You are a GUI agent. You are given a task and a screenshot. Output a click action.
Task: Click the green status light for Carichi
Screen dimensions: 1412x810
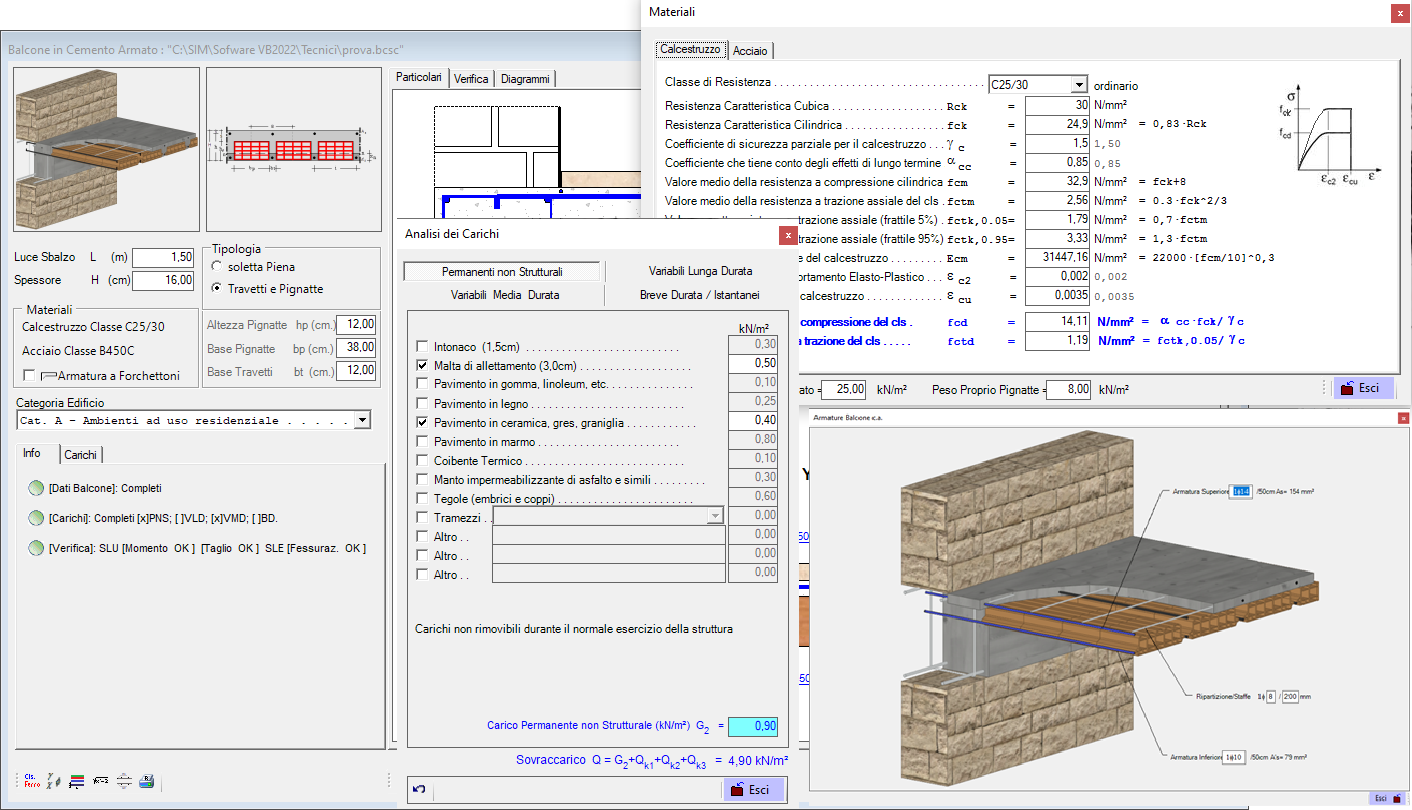(37, 518)
